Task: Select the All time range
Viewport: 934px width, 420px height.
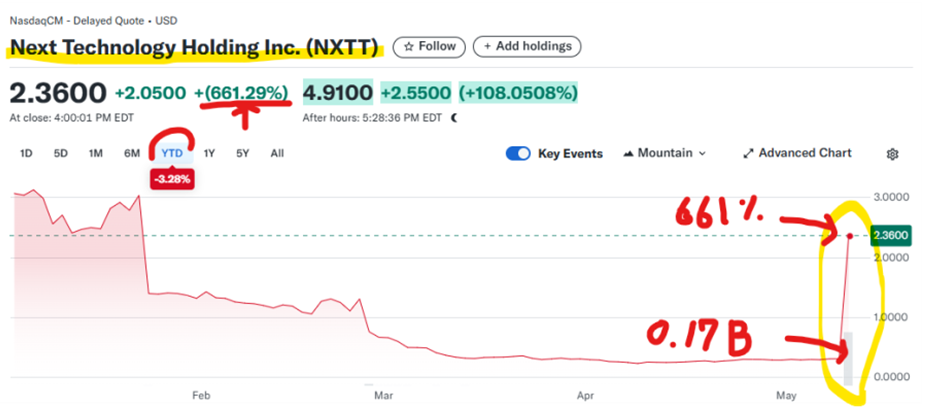Action: tap(277, 154)
